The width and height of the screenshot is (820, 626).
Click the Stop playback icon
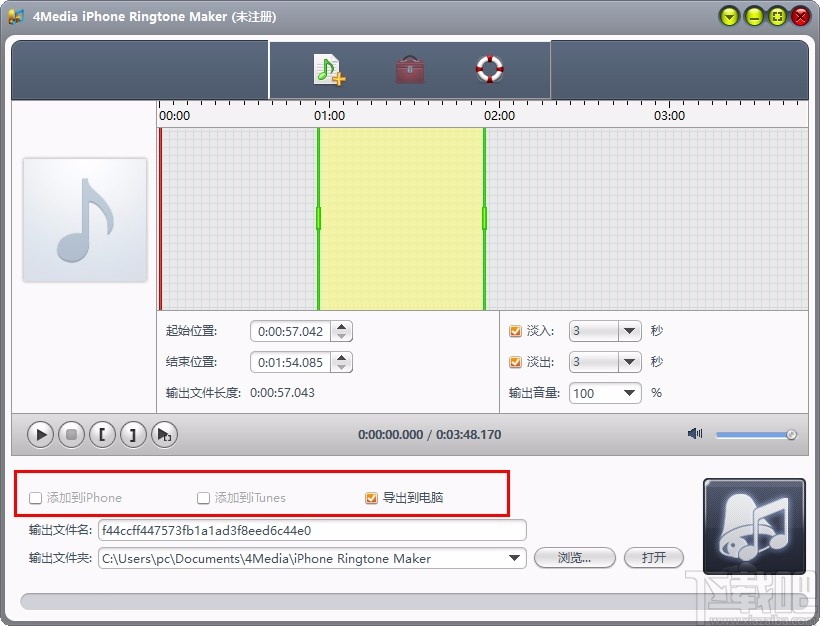tap(71, 434)
